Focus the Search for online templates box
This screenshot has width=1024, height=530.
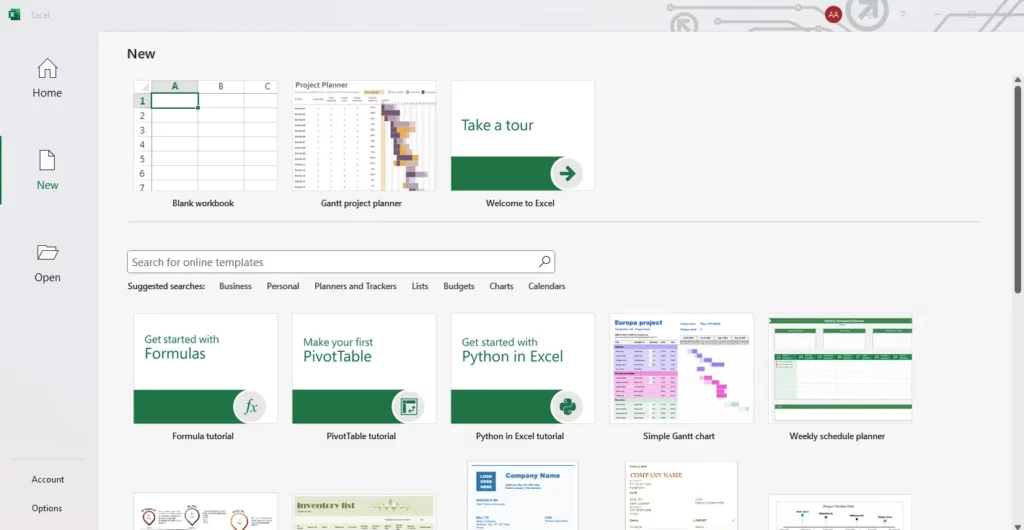click(341, 262)
